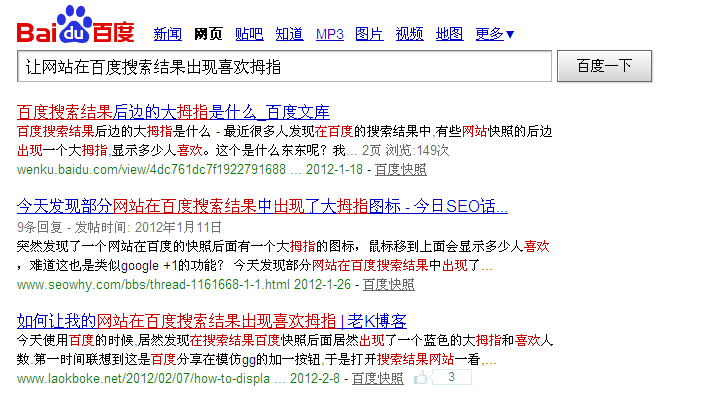Open the 贴吧 tab

[x=249, y=34]
